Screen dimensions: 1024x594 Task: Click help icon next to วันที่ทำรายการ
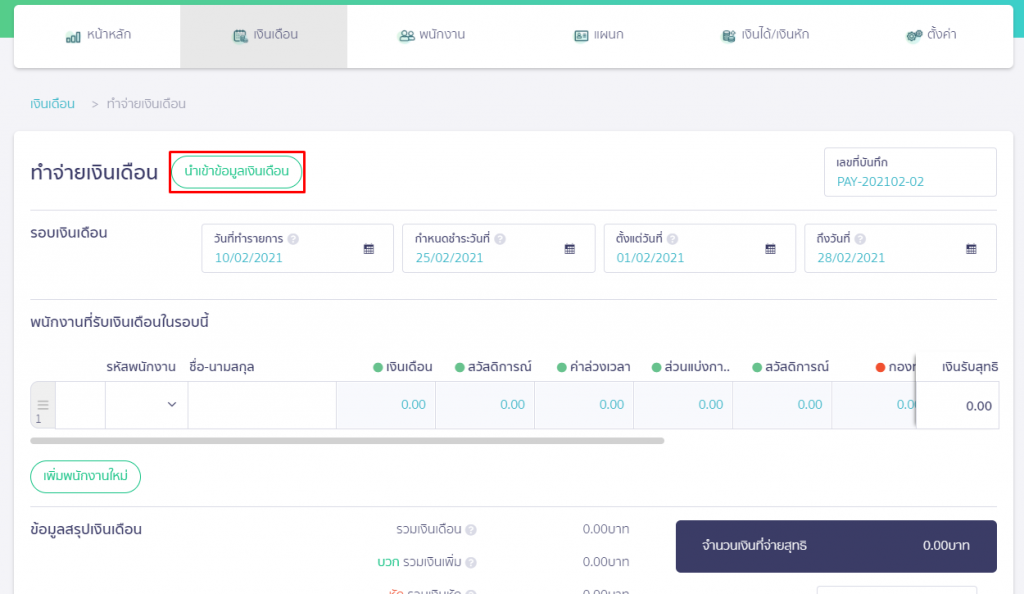tap(293, 239)
